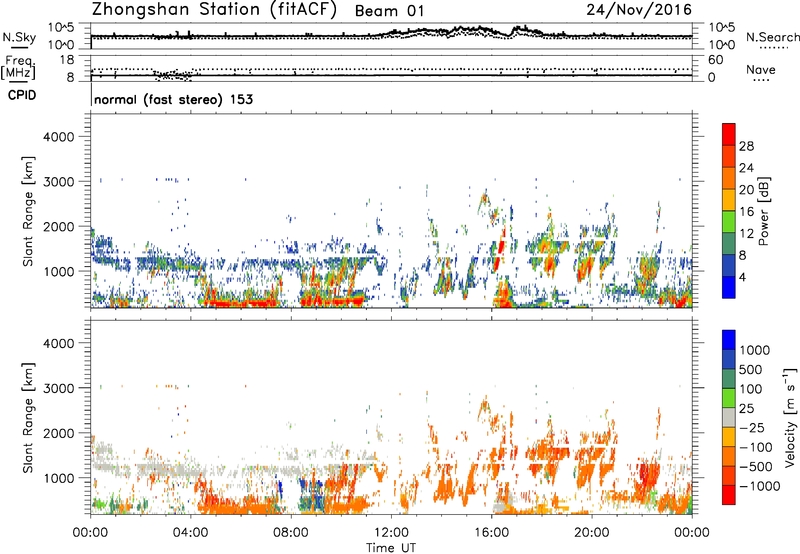Viewport: 800px width, 554px height.
Task: Click the '25' velocity colorbar value
Action: (x=746, y=409)
